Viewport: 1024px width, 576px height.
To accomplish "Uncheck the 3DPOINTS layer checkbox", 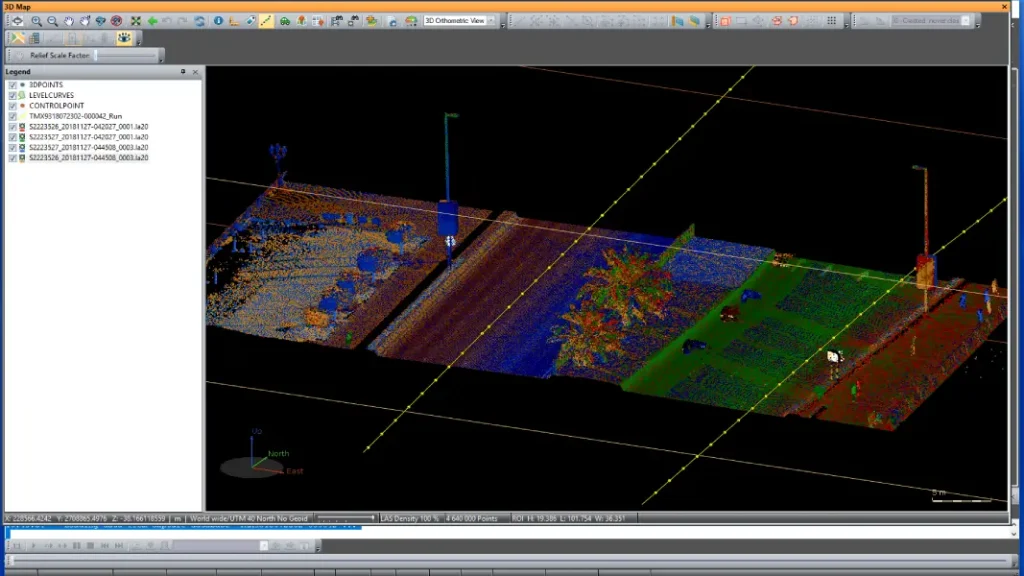I will [x=13, y=85].
